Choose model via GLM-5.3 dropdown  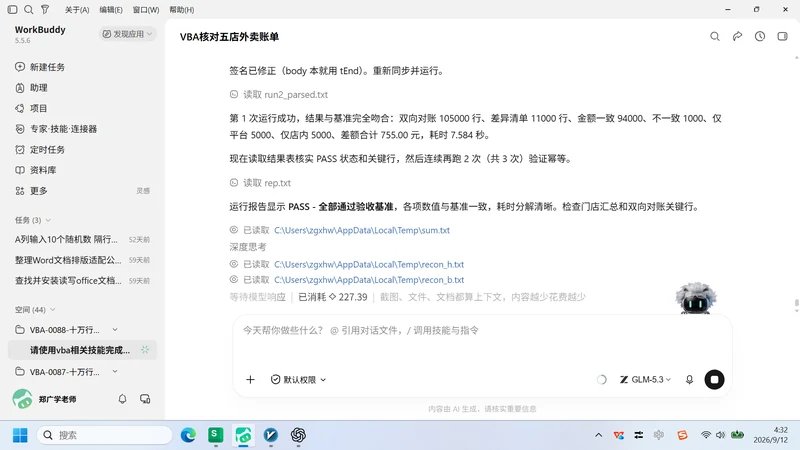pyautogui.click(x=645, y=380)
